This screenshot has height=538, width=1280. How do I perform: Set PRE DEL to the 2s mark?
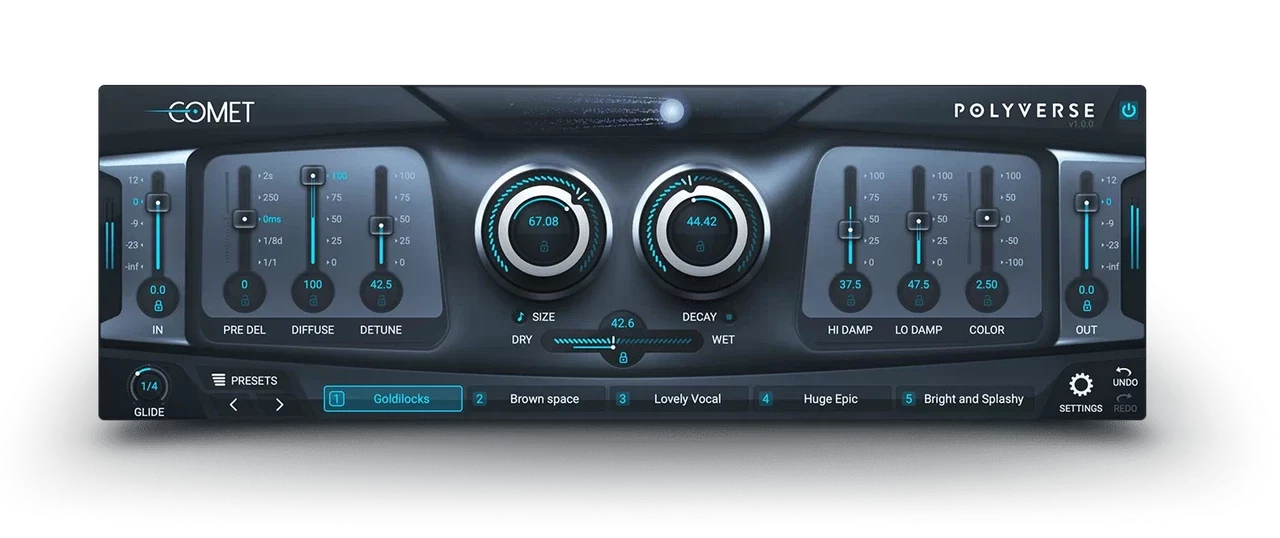(x=267, y=175)
